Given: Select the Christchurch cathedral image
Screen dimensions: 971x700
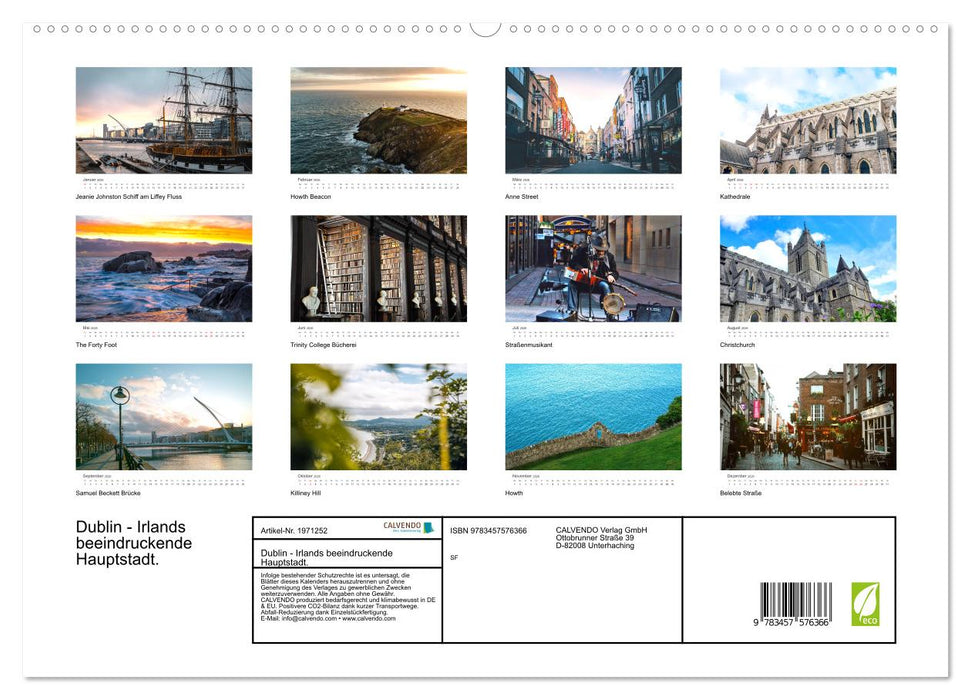Looking at the screenshot, I should tap(806, 268).
